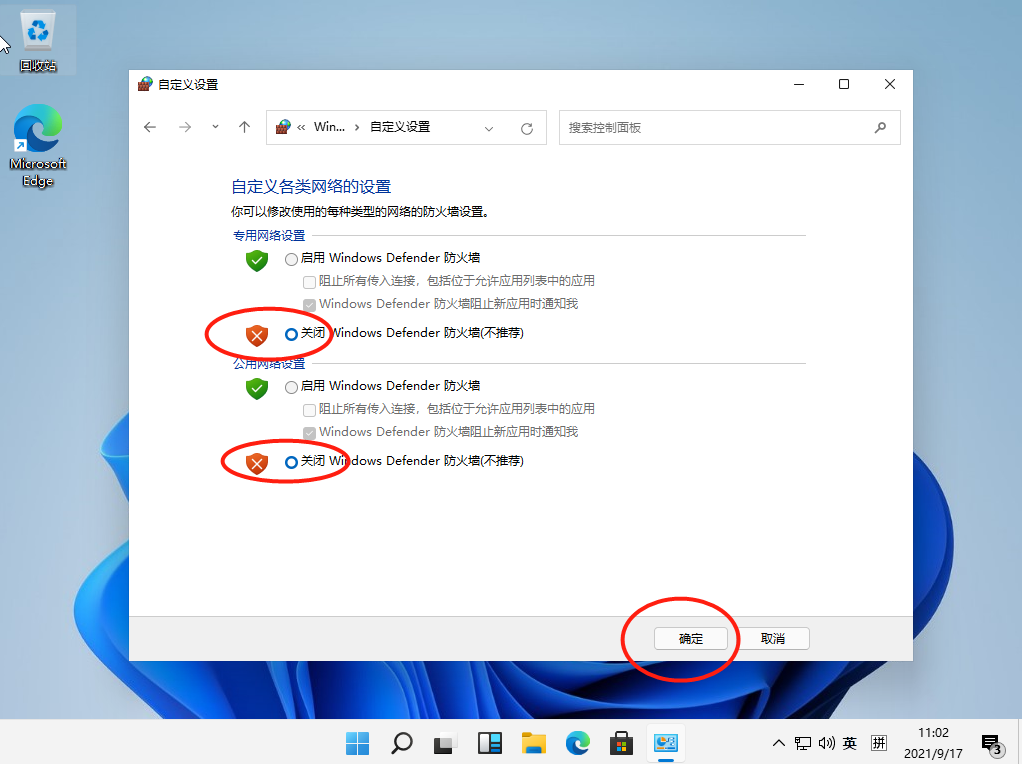Click the search magnifier icon

click(880, 128)
